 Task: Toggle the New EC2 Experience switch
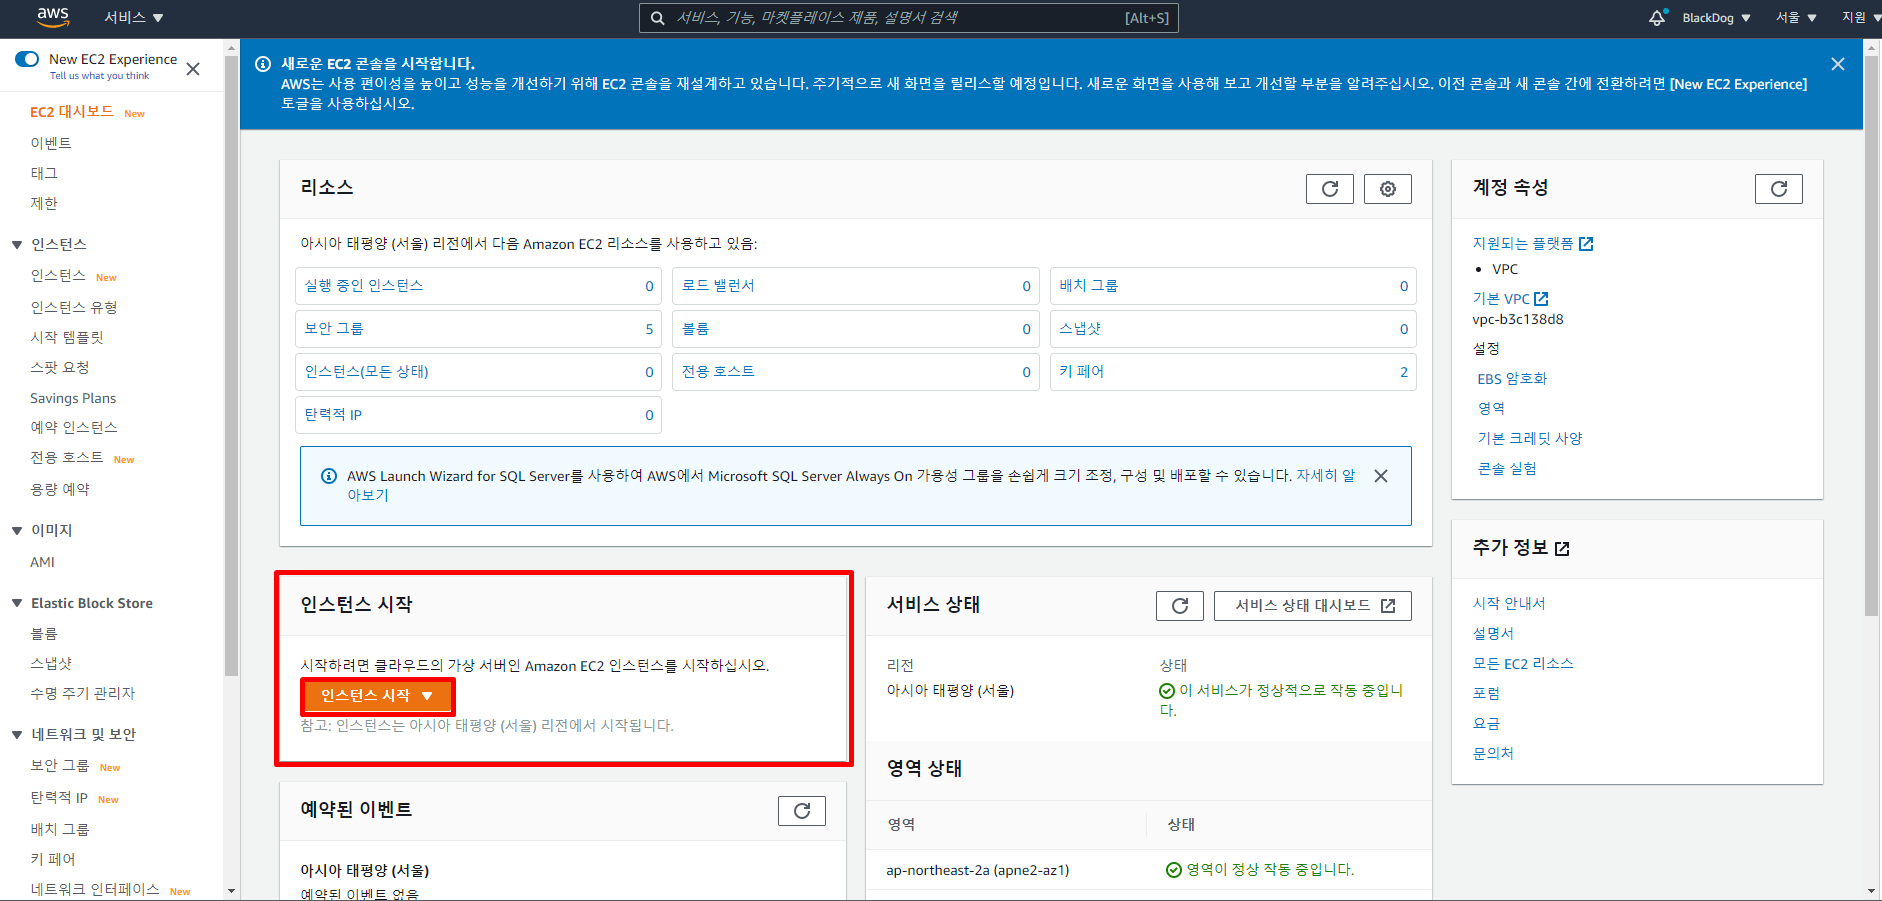click(x=27, y=59)
